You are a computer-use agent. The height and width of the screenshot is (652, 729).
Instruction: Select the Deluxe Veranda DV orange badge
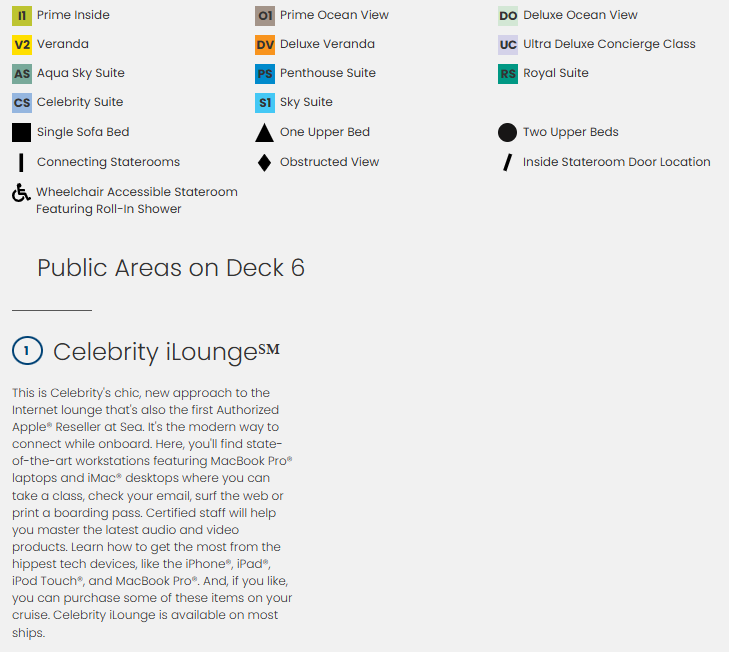click(x=265, y=45)
